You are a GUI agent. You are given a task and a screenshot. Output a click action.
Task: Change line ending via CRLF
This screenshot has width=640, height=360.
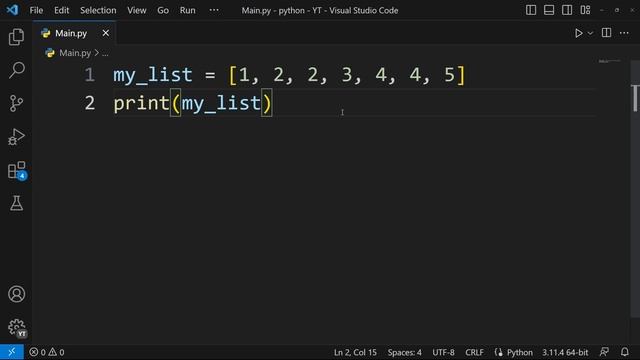(x=474, y=352)
